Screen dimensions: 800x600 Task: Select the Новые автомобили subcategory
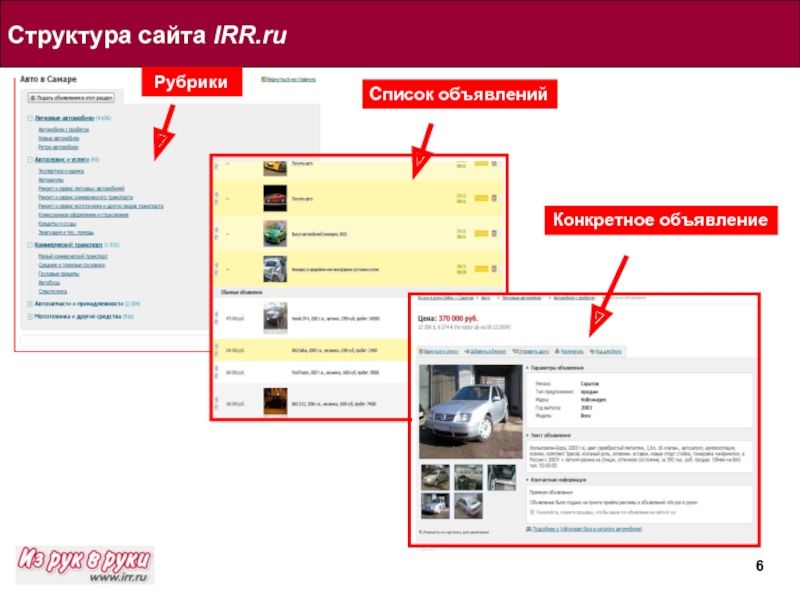click(59, 138)
